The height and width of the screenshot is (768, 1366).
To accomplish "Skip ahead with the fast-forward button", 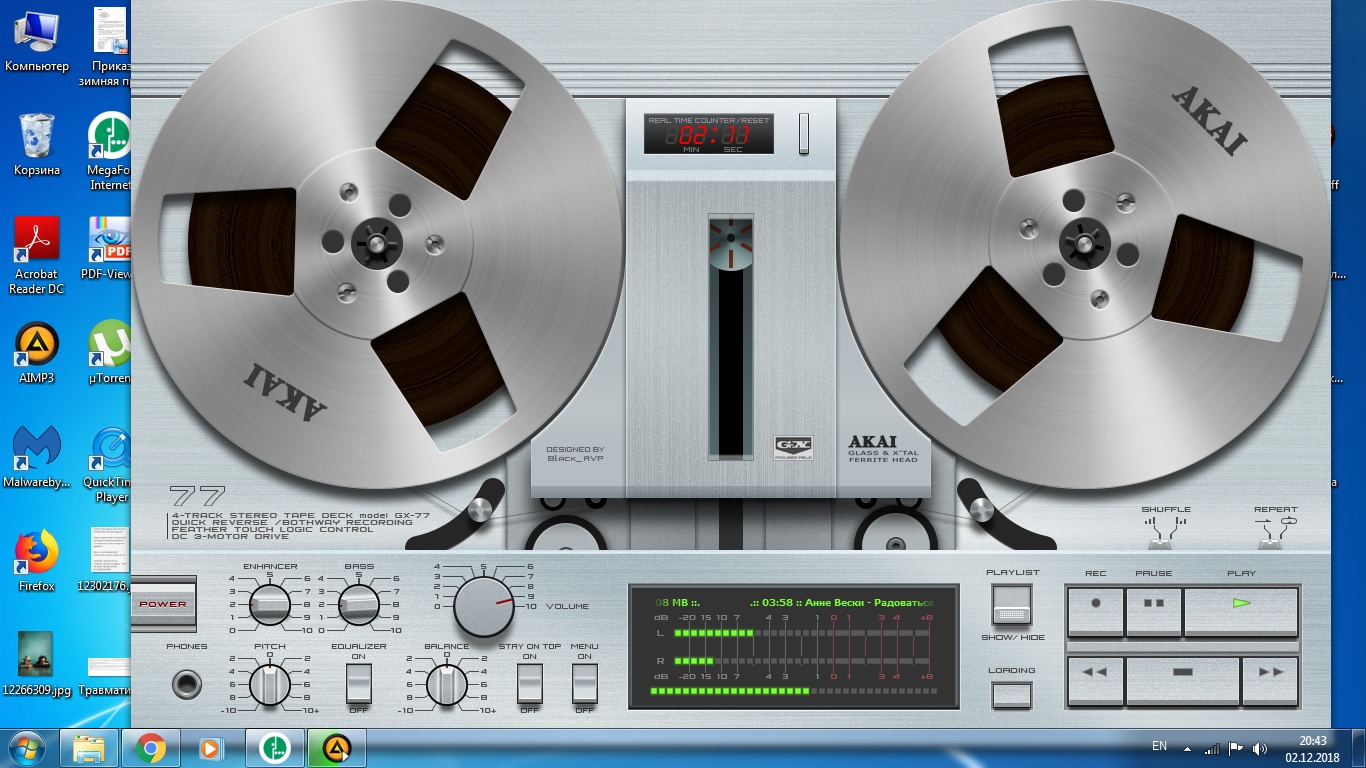I will [x=1271, y=680].
